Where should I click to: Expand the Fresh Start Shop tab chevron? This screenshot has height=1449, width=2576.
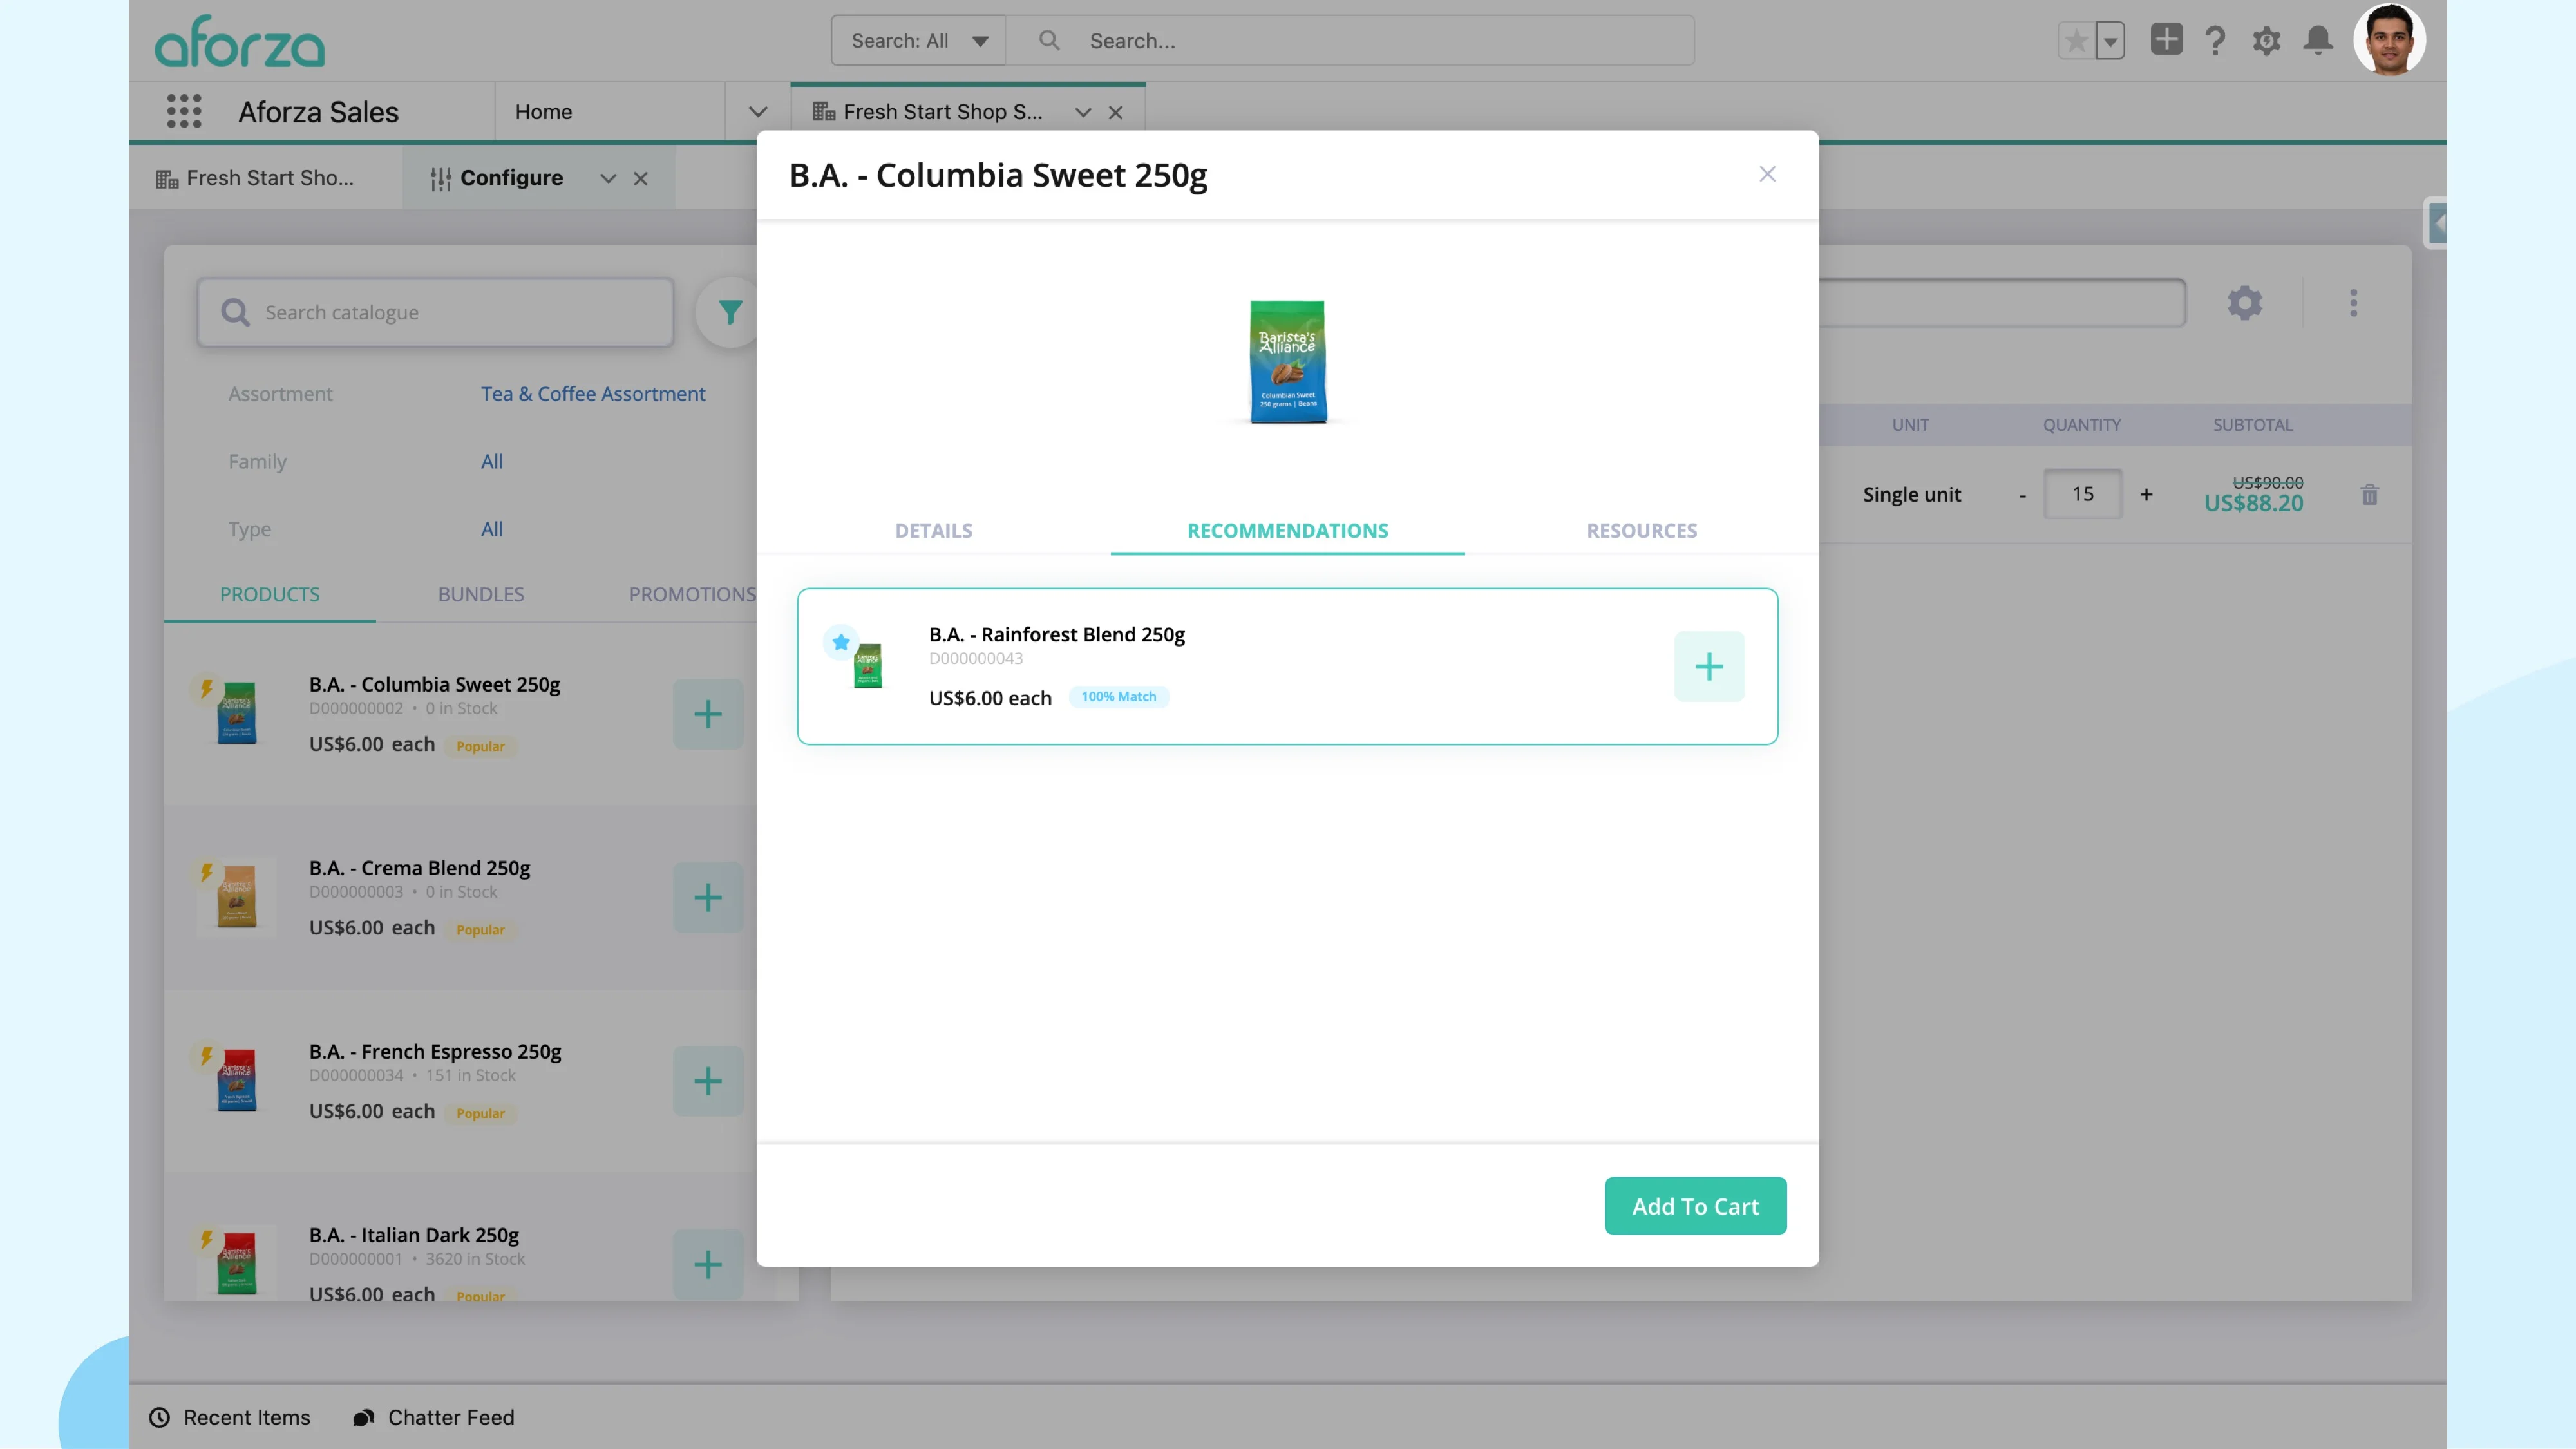pyautogui.click(x=1083, y=113)
